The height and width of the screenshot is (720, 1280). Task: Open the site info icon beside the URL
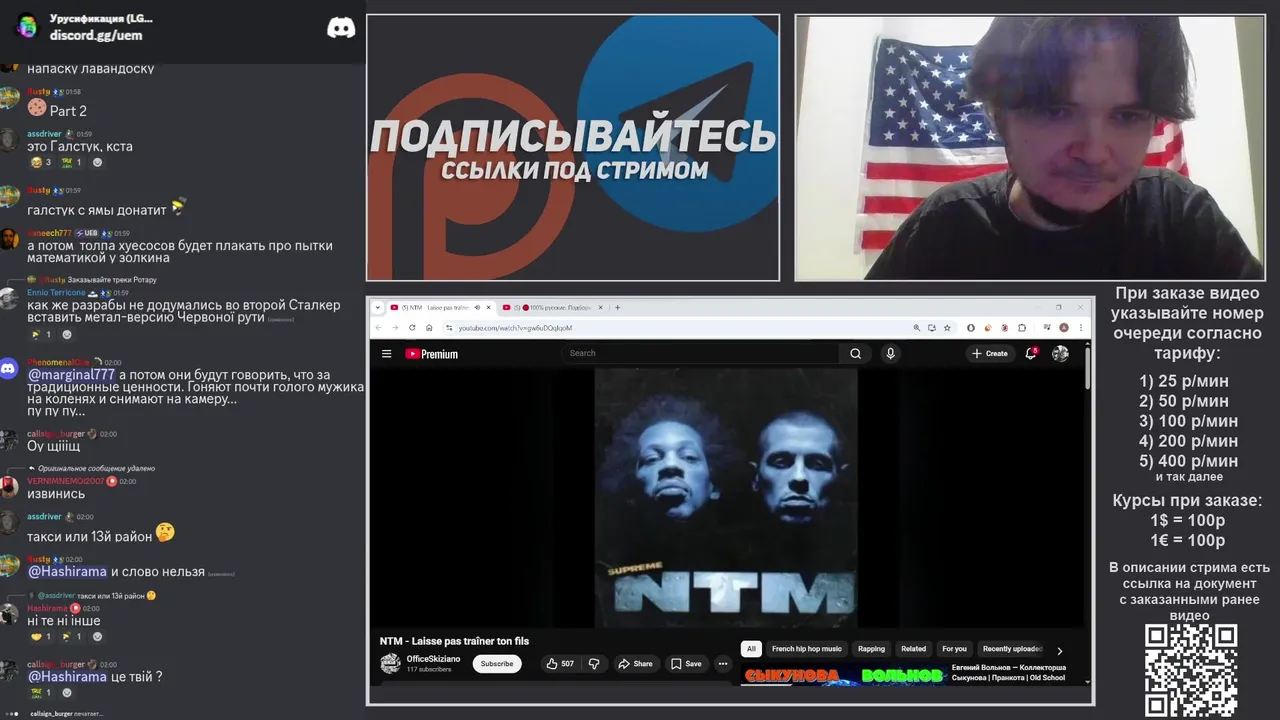[449, 327]
